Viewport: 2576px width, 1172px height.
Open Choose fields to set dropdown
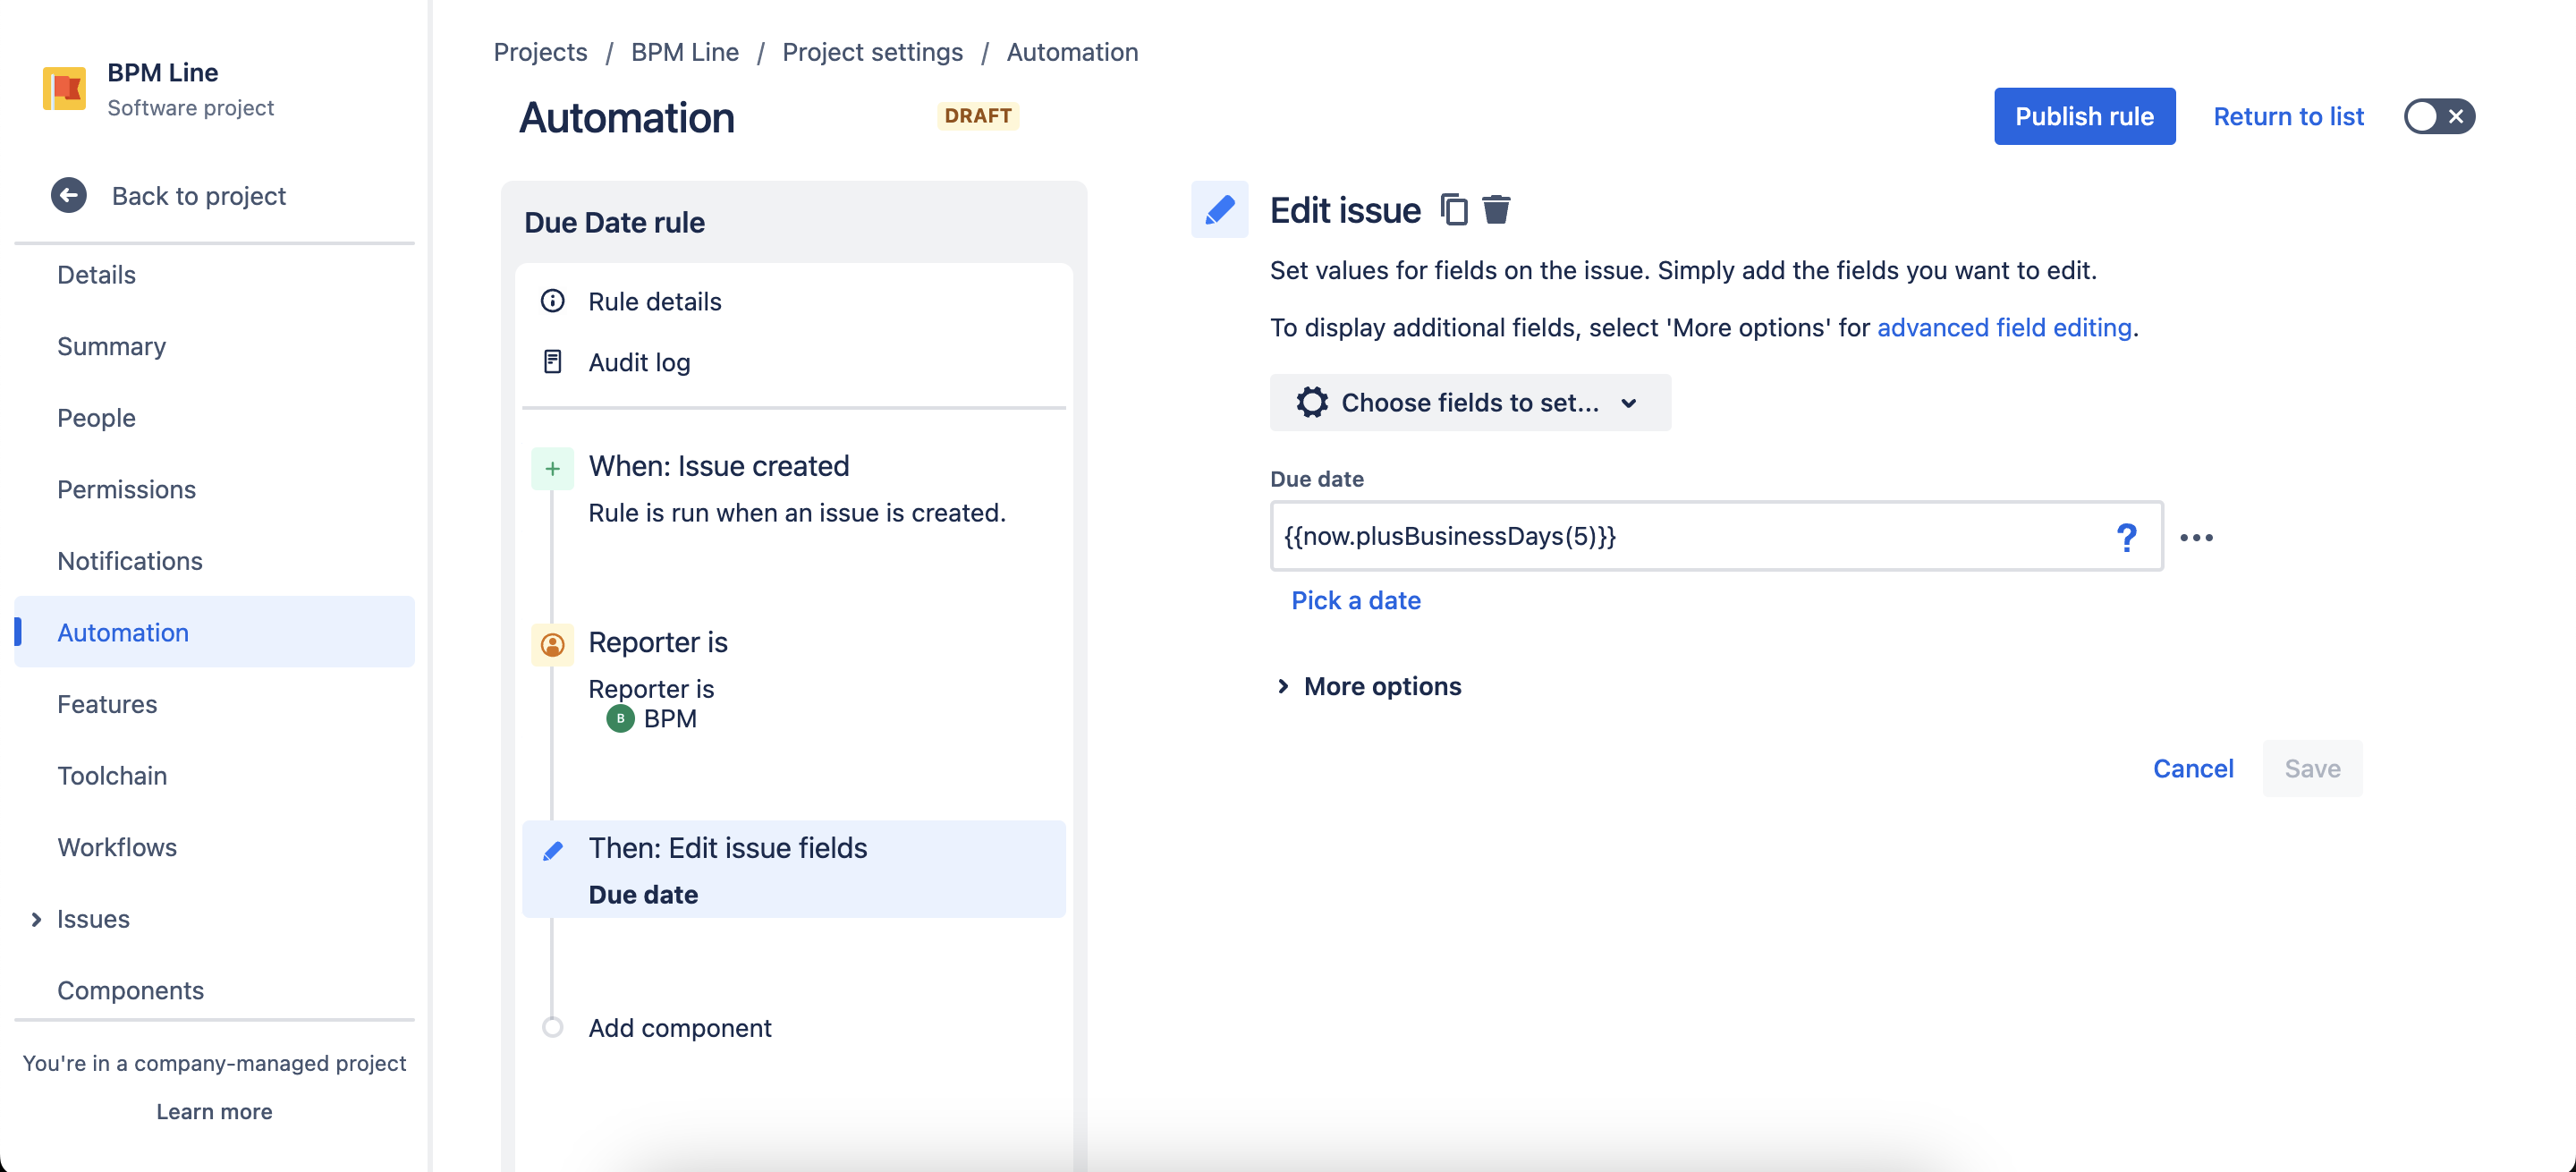tap(1469, 403)
